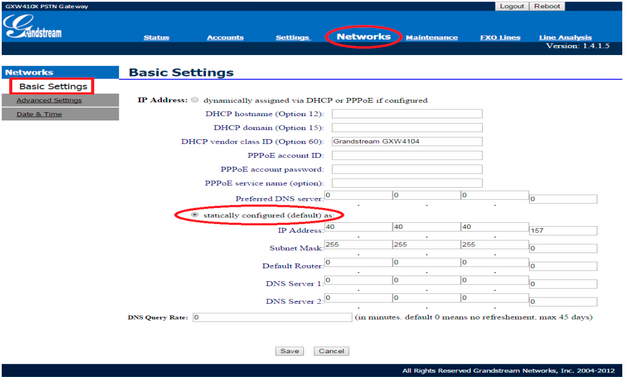Click Subnet Mask second octet field
625x377 pixels.
pos(426,245)
